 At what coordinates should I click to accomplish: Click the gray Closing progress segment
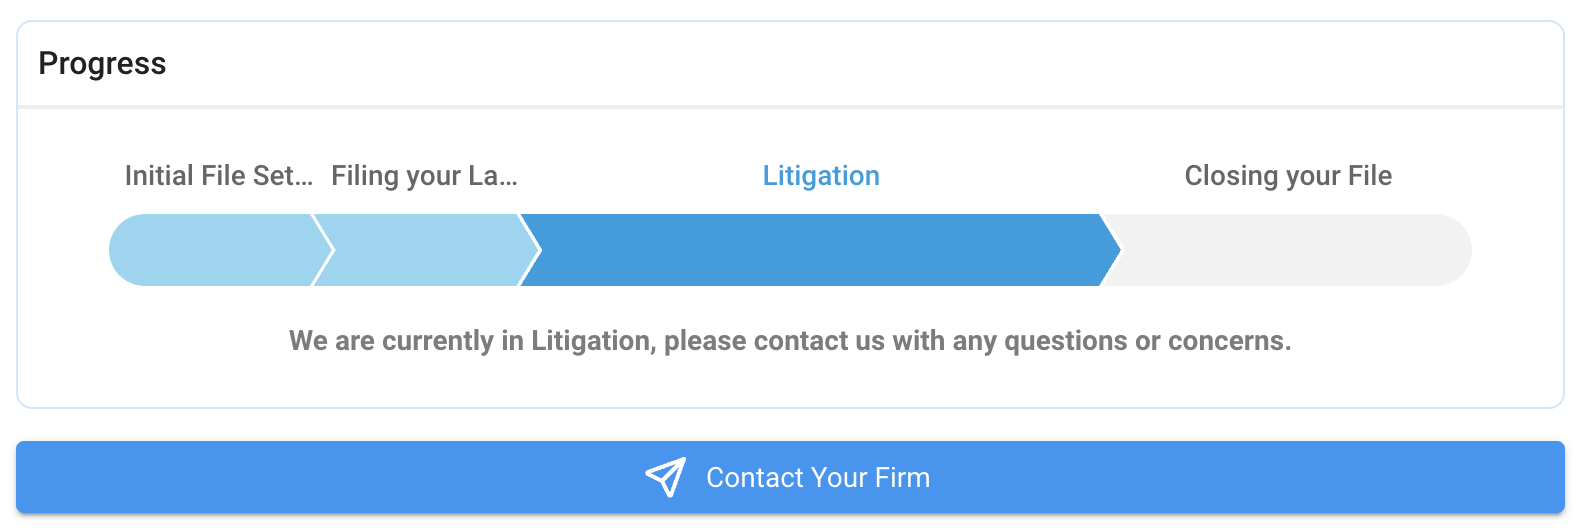pos(1290,250)
